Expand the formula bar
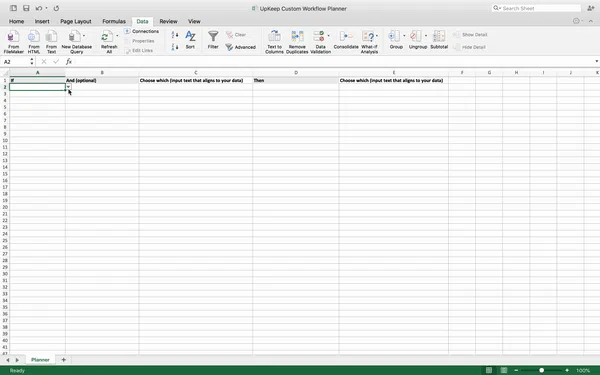Image resolution: width=600 pixels, height=375 pixels. (x=596, y=61)
